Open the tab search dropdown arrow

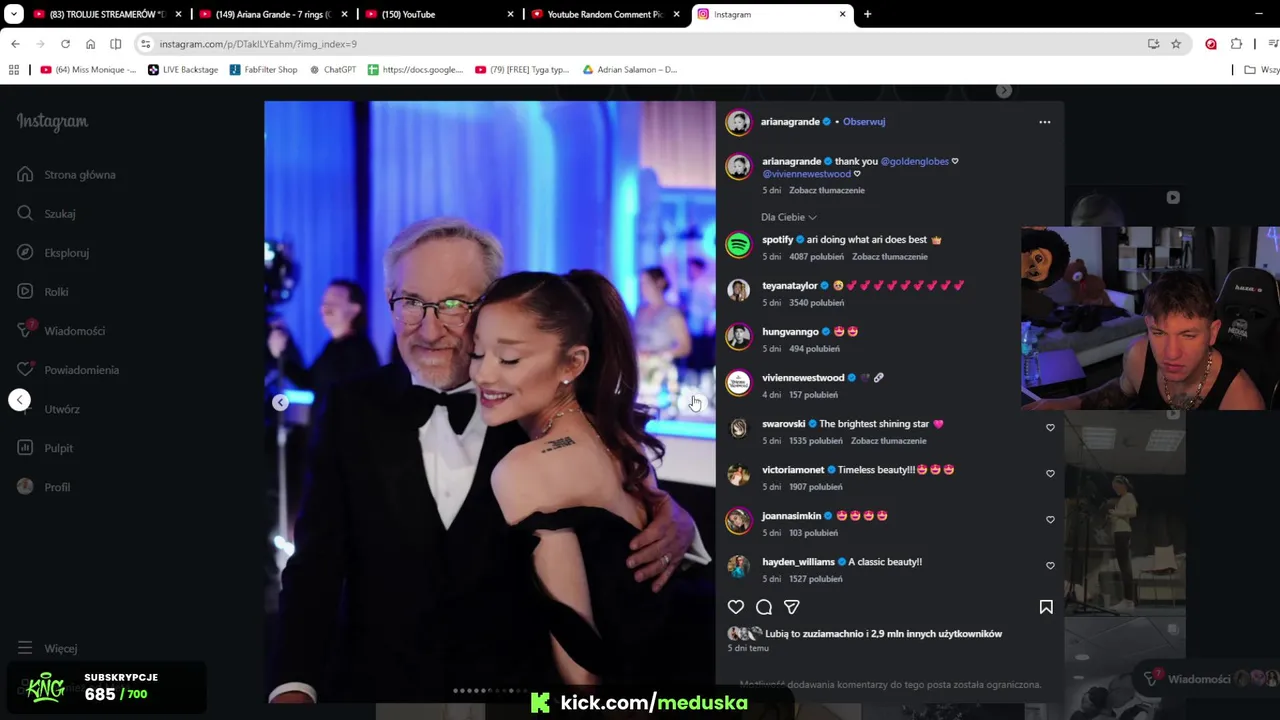click(x=14, y=14)
